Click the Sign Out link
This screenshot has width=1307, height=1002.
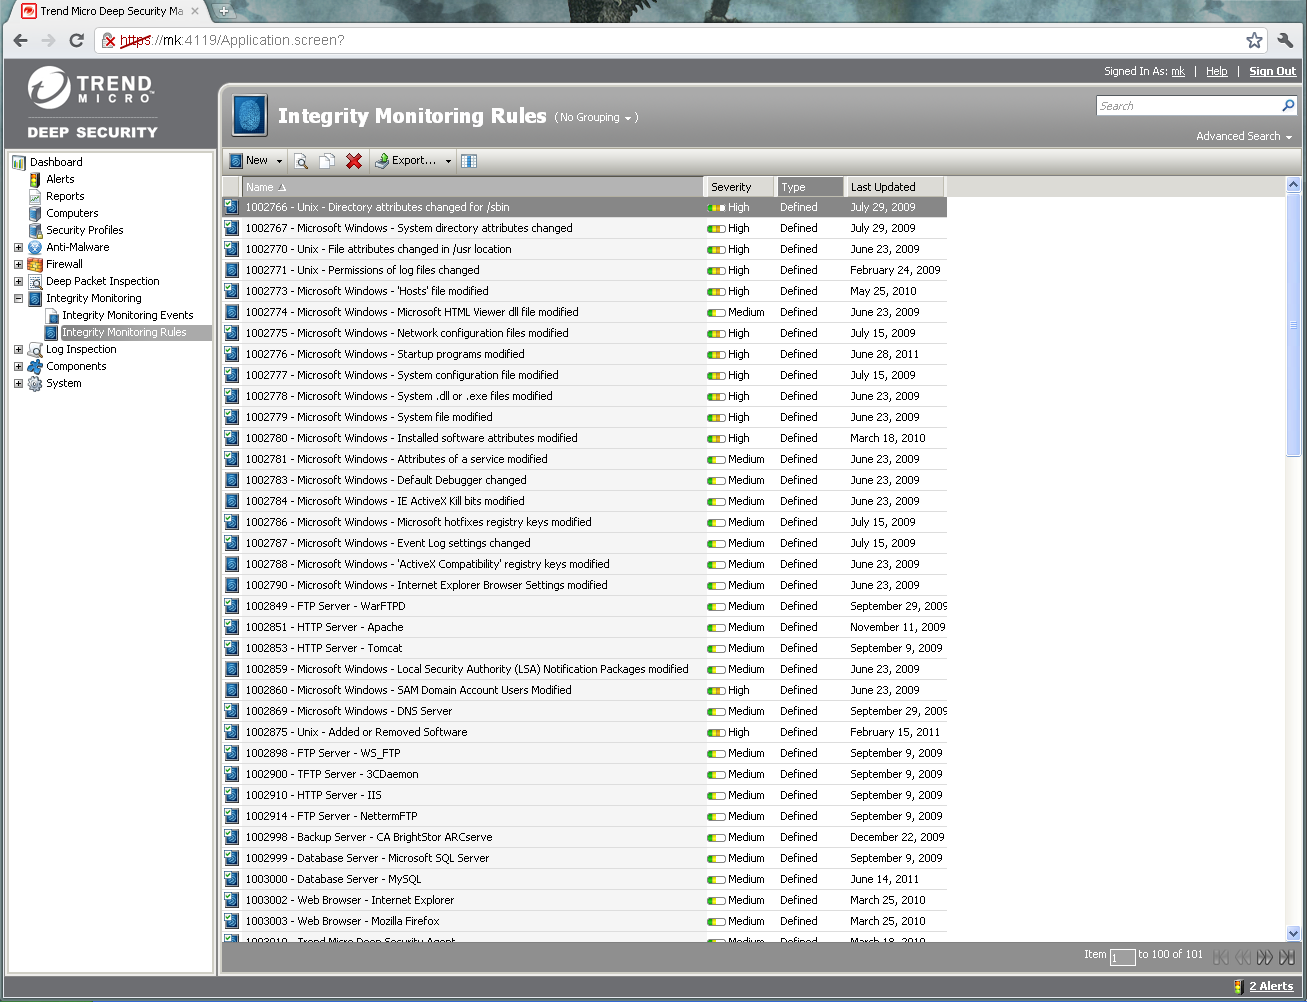(x=1272, y=72)
